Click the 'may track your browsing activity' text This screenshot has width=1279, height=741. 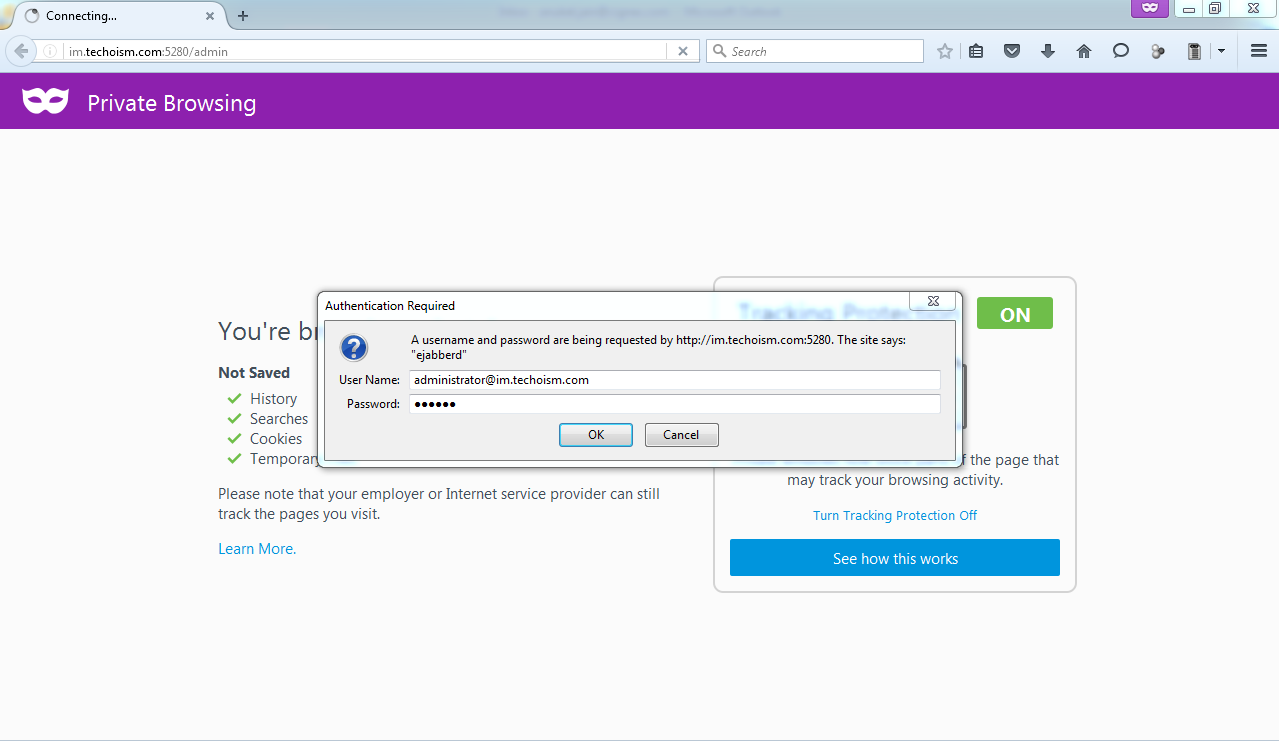point(895,480)
